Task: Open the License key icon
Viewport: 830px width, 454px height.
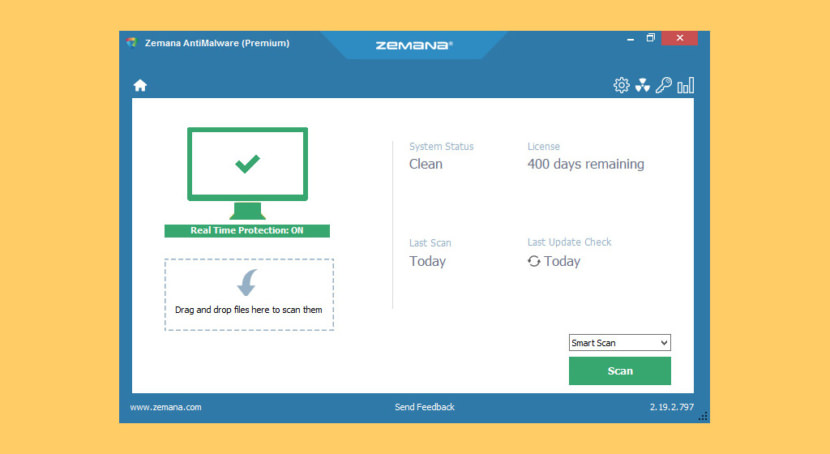Action: tap(663, 86)
